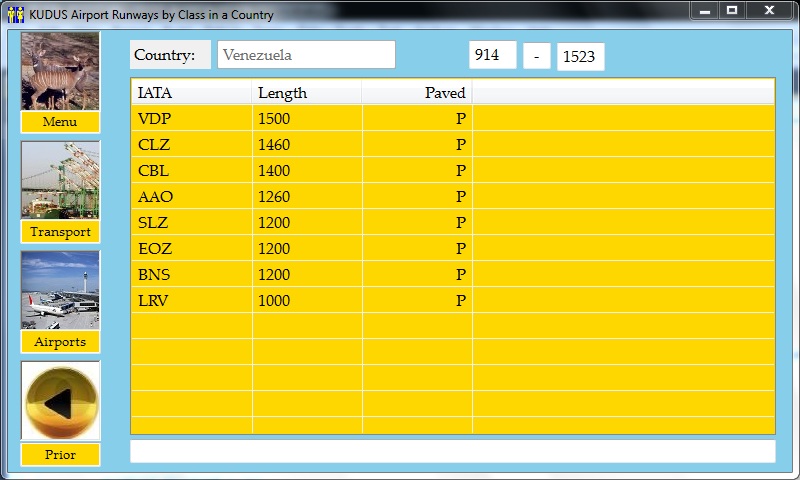This screenshot has height=480, width=800.
Task: Open the Airports label button
Action: pyautogui.click(x=60, y=342)
